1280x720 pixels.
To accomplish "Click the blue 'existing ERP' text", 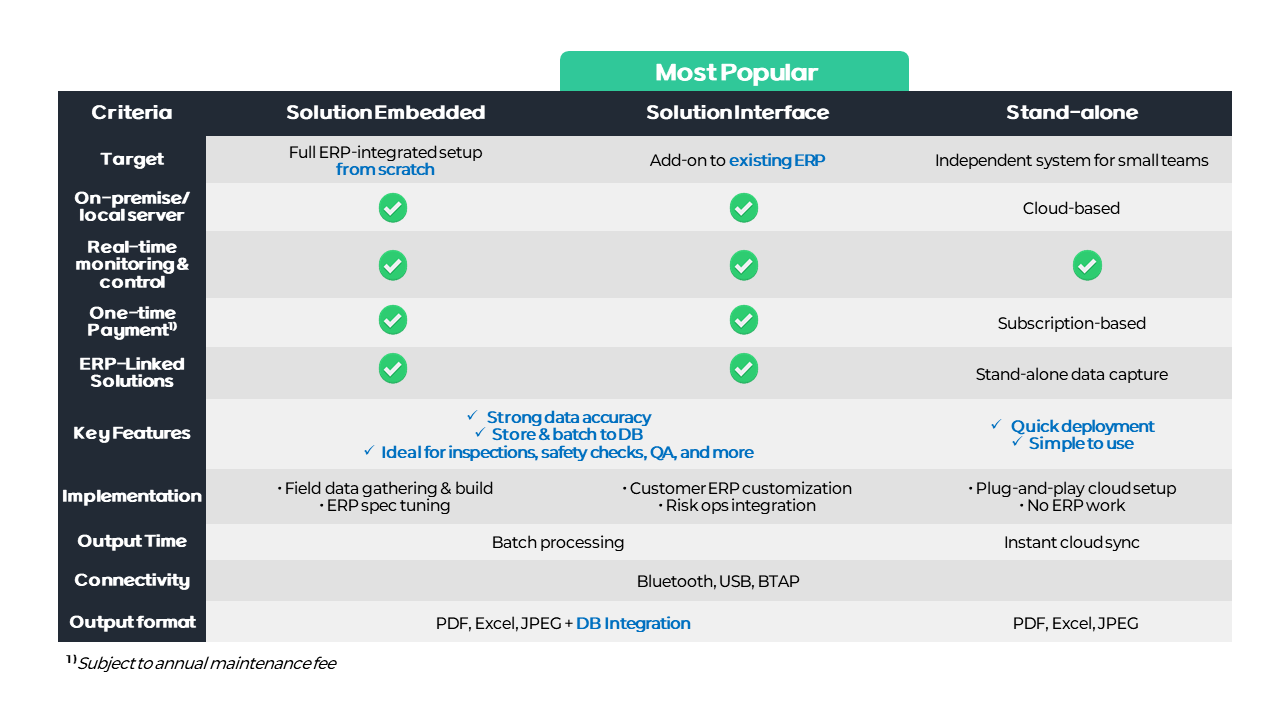I will pos(777,160).
